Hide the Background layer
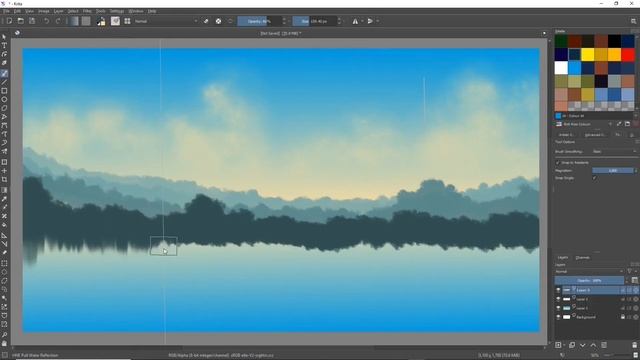 coord(558,317)
